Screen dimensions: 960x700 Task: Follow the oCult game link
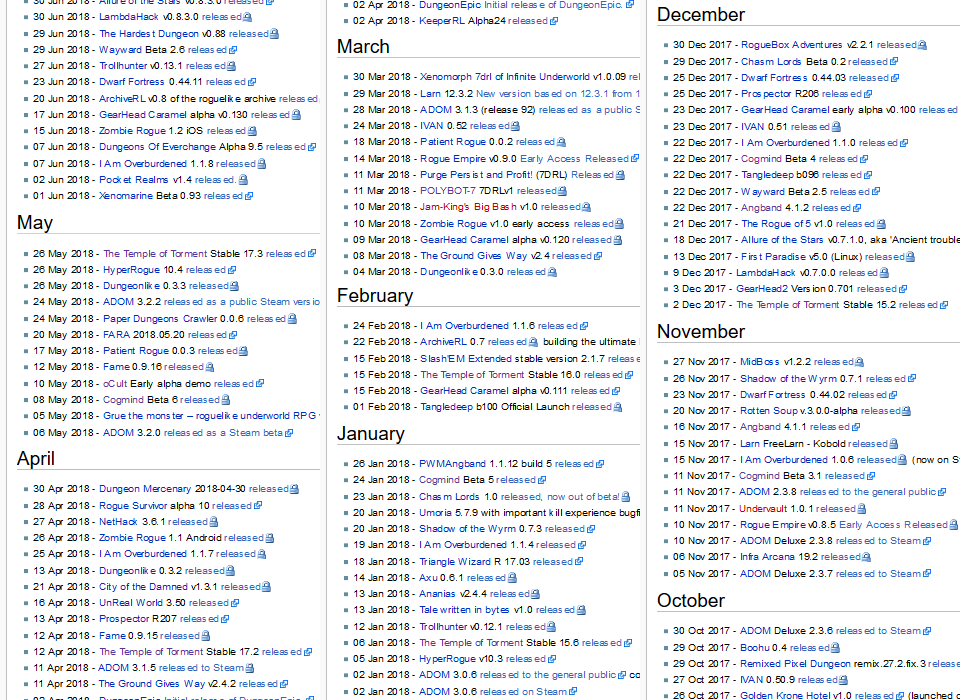[114, 383]
